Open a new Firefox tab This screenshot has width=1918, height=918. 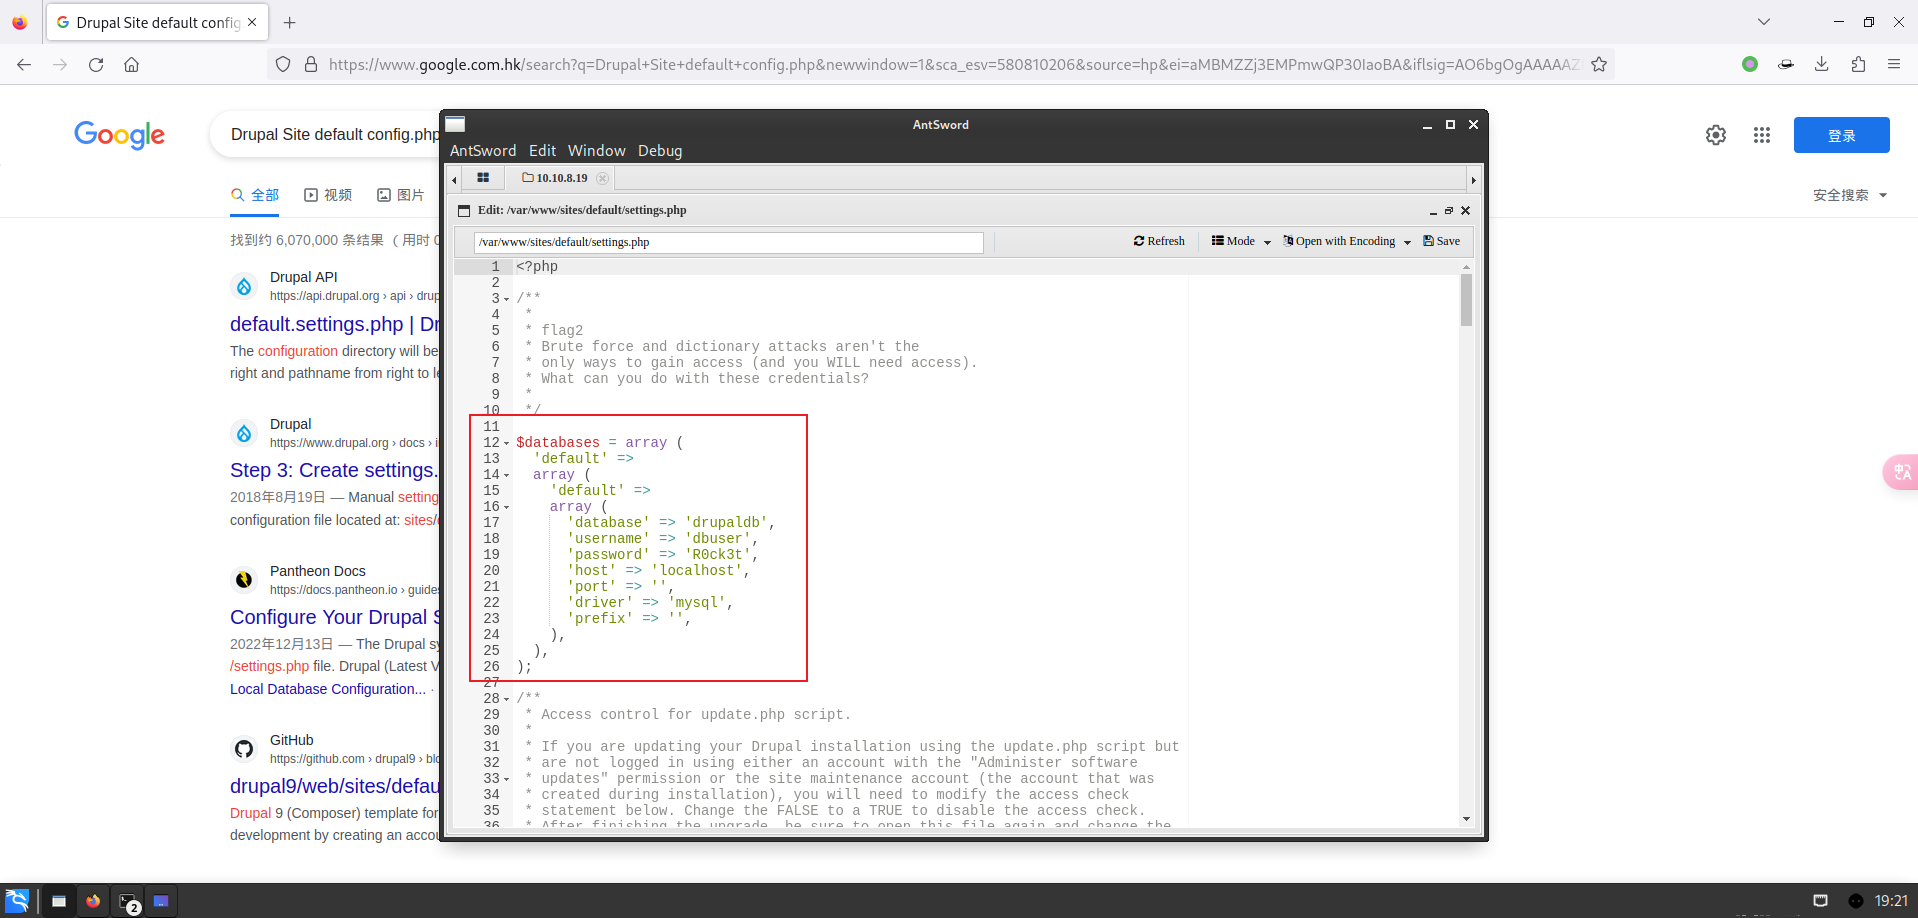290,22
